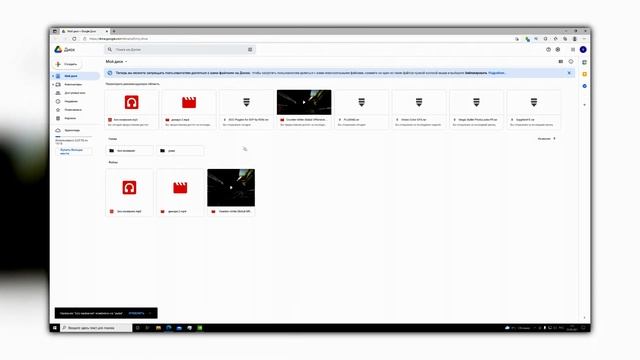The image size is (640, 360).
Task: Expand Computers tree arrow in sidebar
Action: pyautogui.click(x=53, y=84)
